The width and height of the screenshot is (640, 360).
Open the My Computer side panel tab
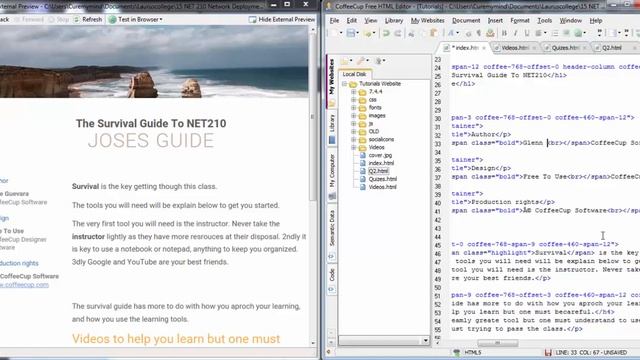(332, 176)
